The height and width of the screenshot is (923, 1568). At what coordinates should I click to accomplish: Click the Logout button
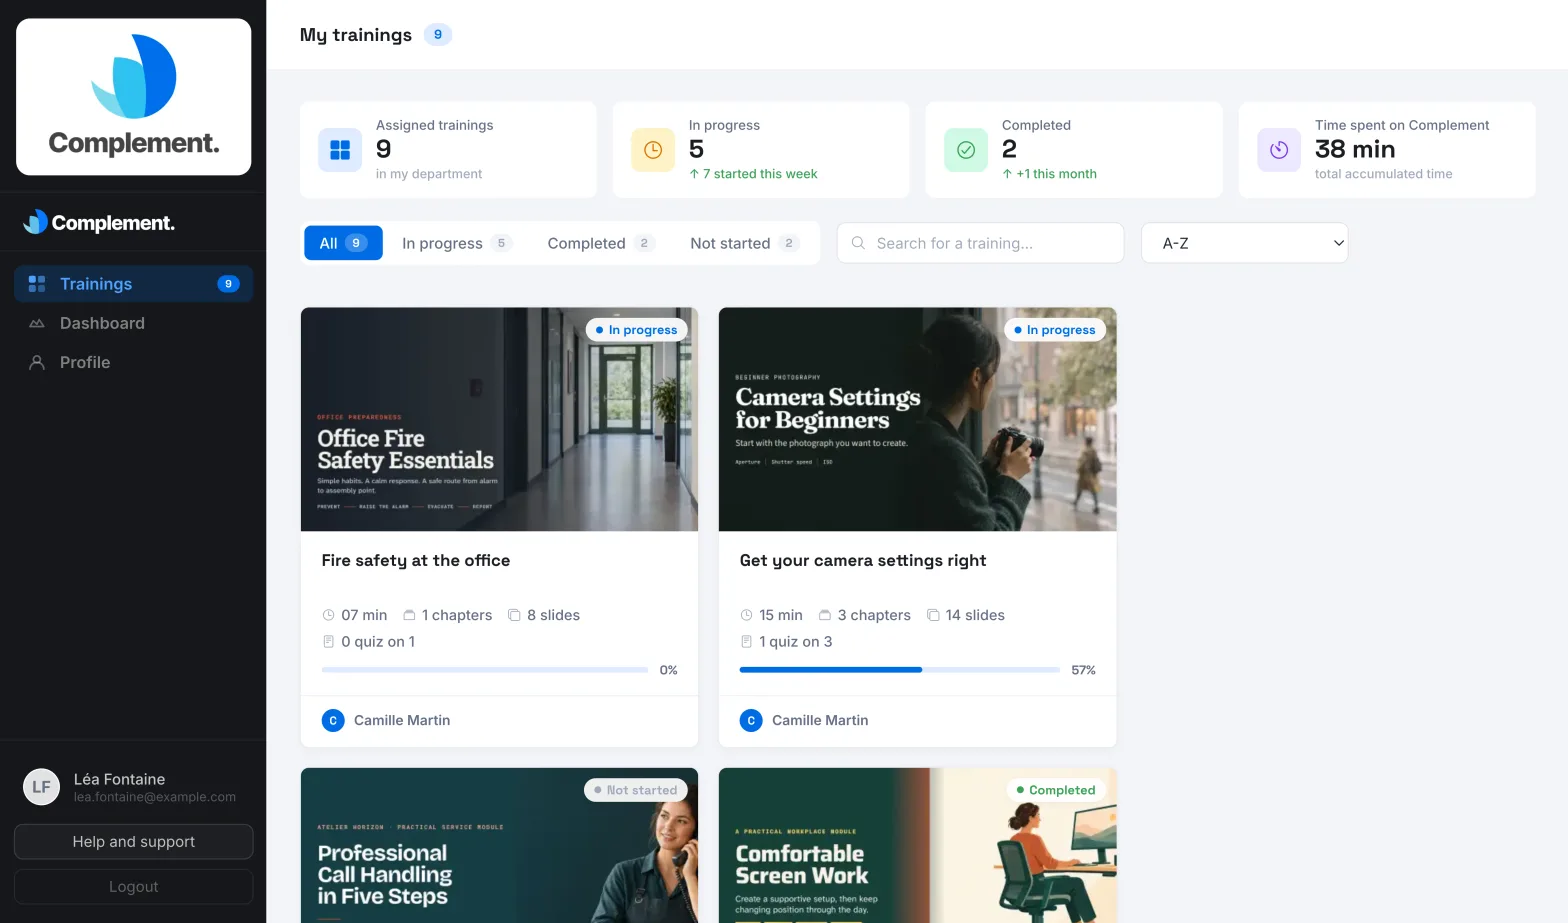[x=133, y=887]
